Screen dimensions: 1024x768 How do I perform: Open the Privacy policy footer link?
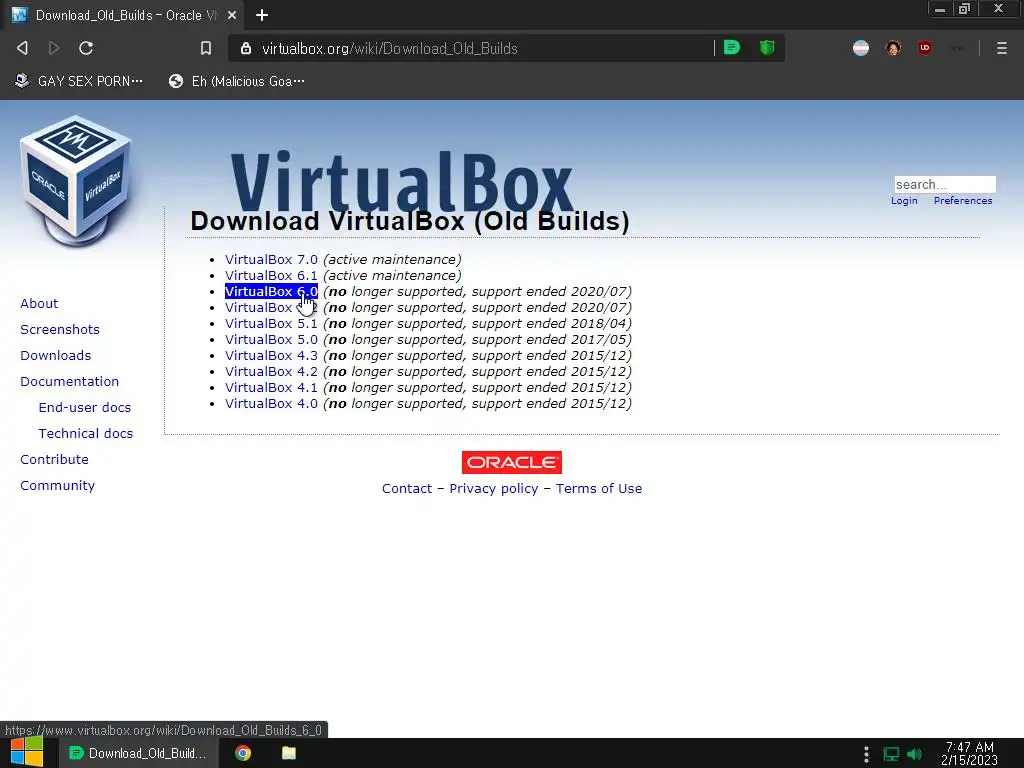pyautogui.click(x=494, y=488)
